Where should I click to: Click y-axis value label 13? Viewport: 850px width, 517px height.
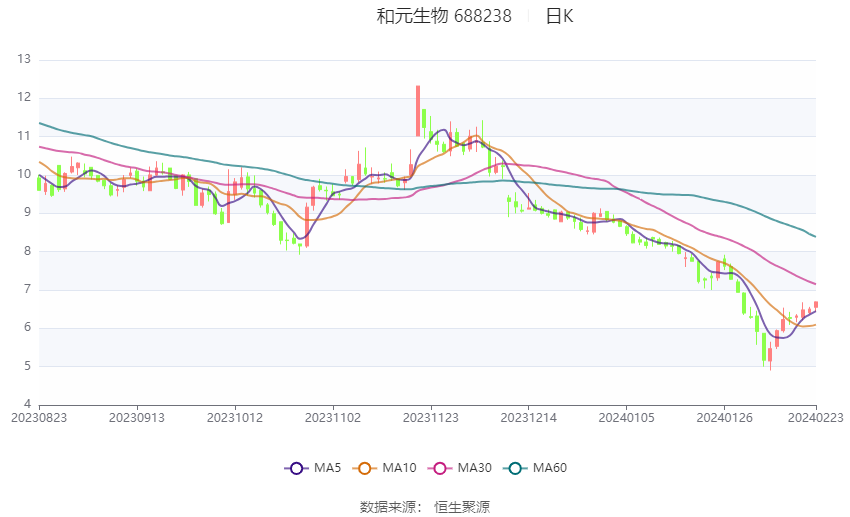coord(24,59)
